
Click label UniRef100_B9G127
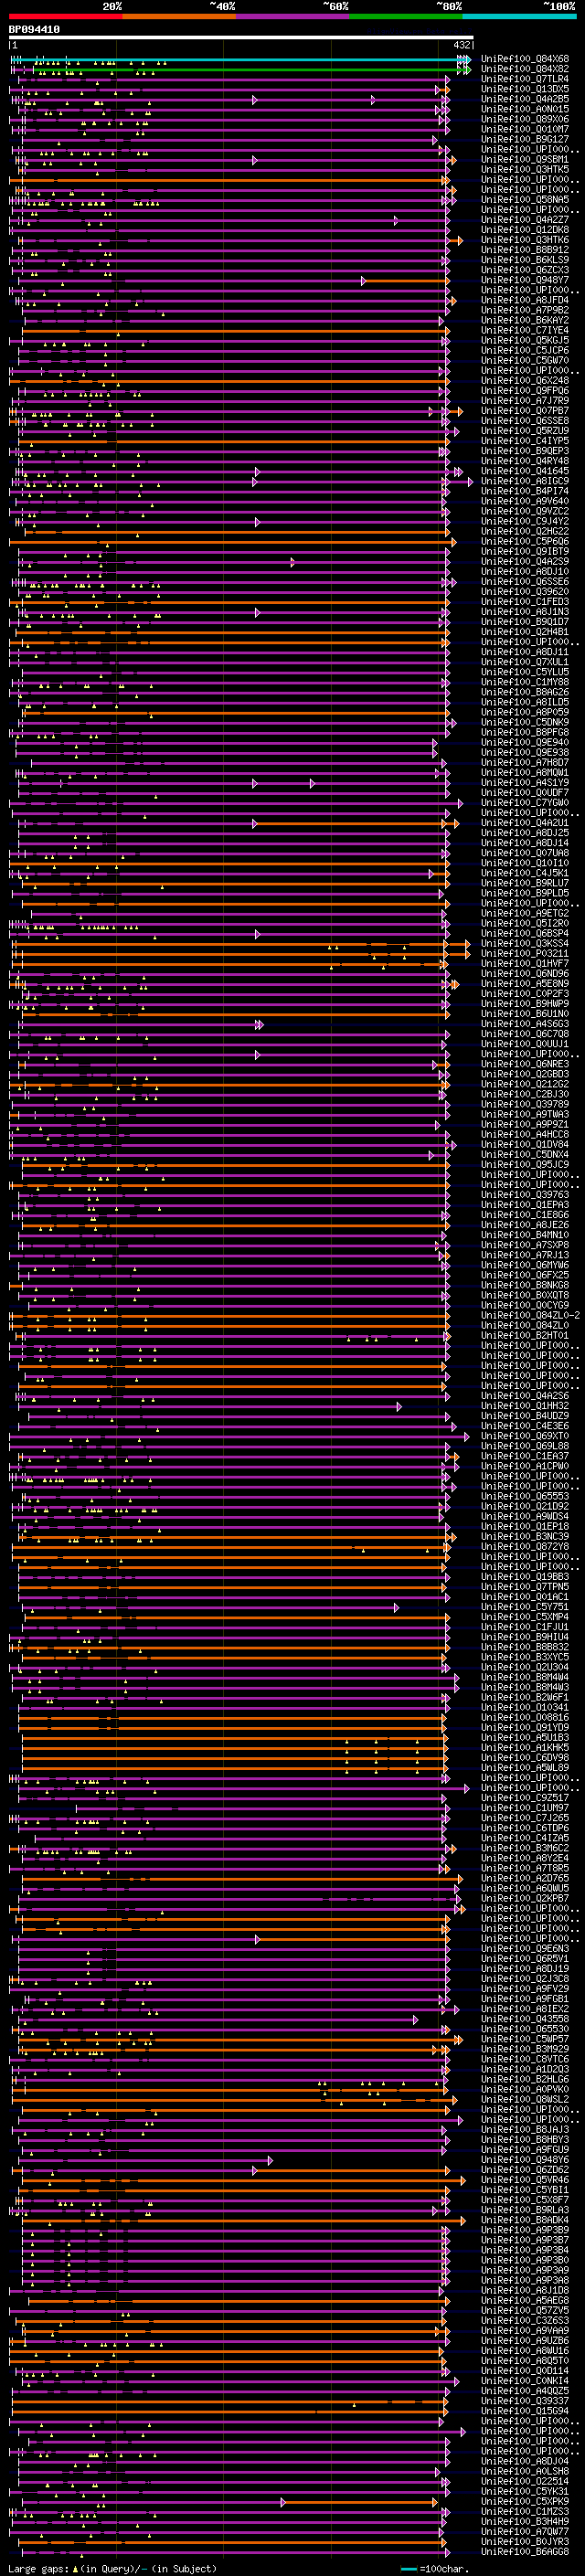(525, 139)
